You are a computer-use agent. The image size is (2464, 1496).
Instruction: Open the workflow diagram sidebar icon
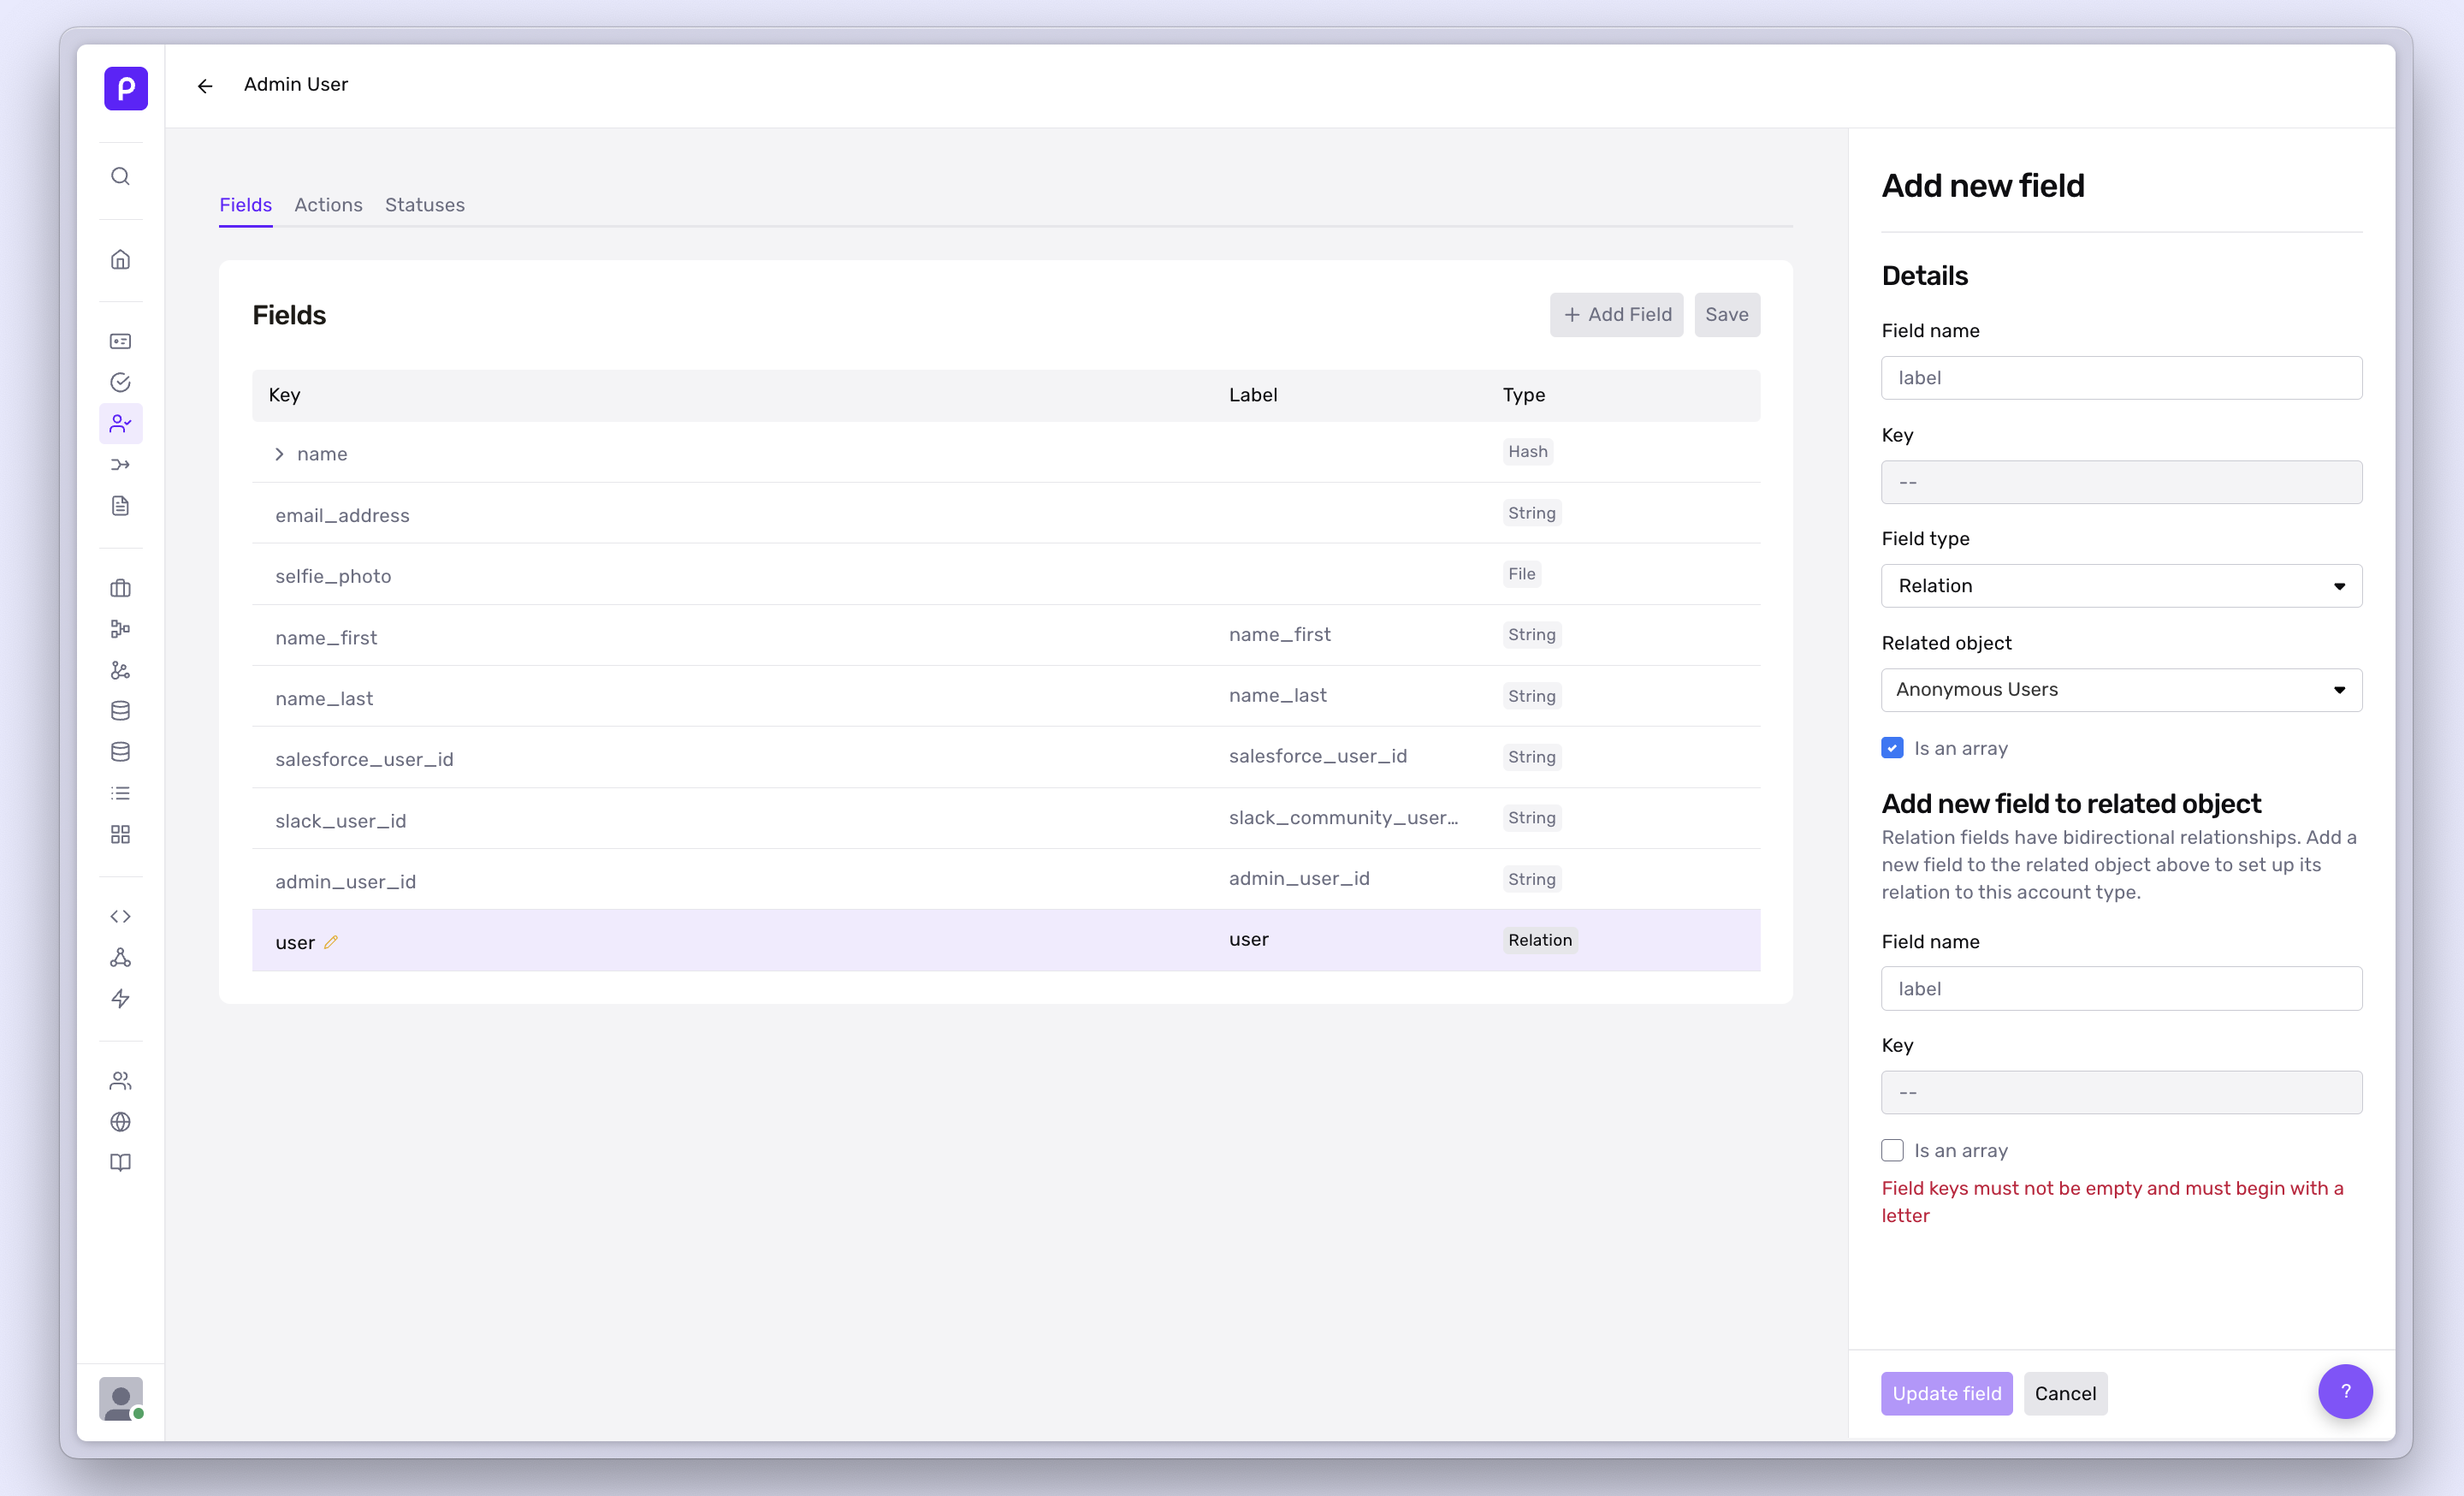[120, 629]
